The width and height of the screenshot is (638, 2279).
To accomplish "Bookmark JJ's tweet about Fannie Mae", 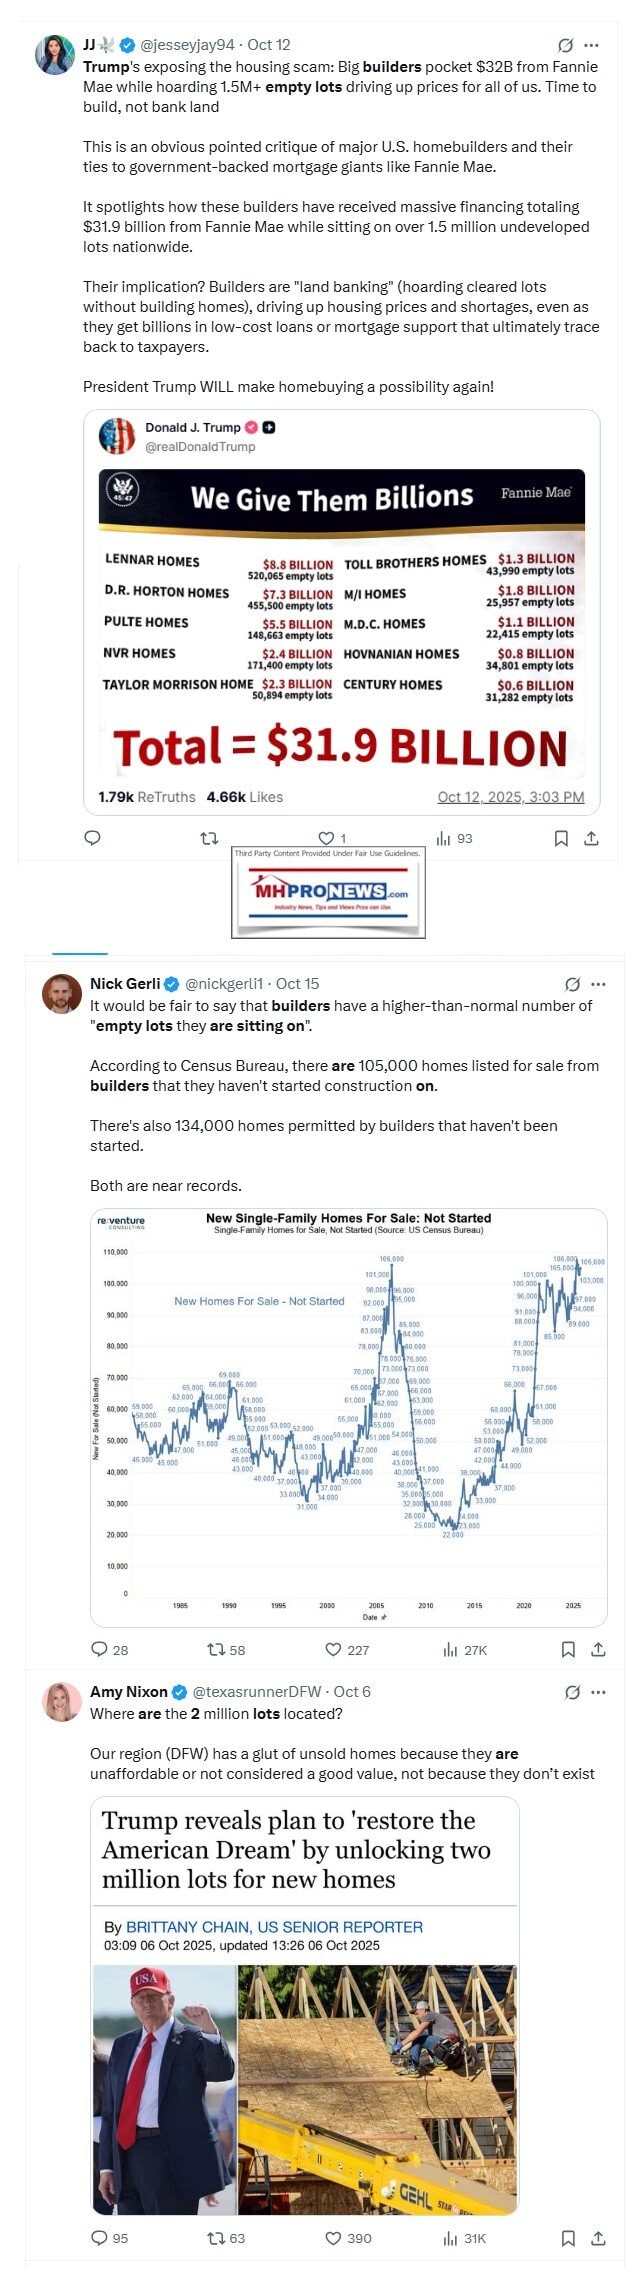I will 561,838.
